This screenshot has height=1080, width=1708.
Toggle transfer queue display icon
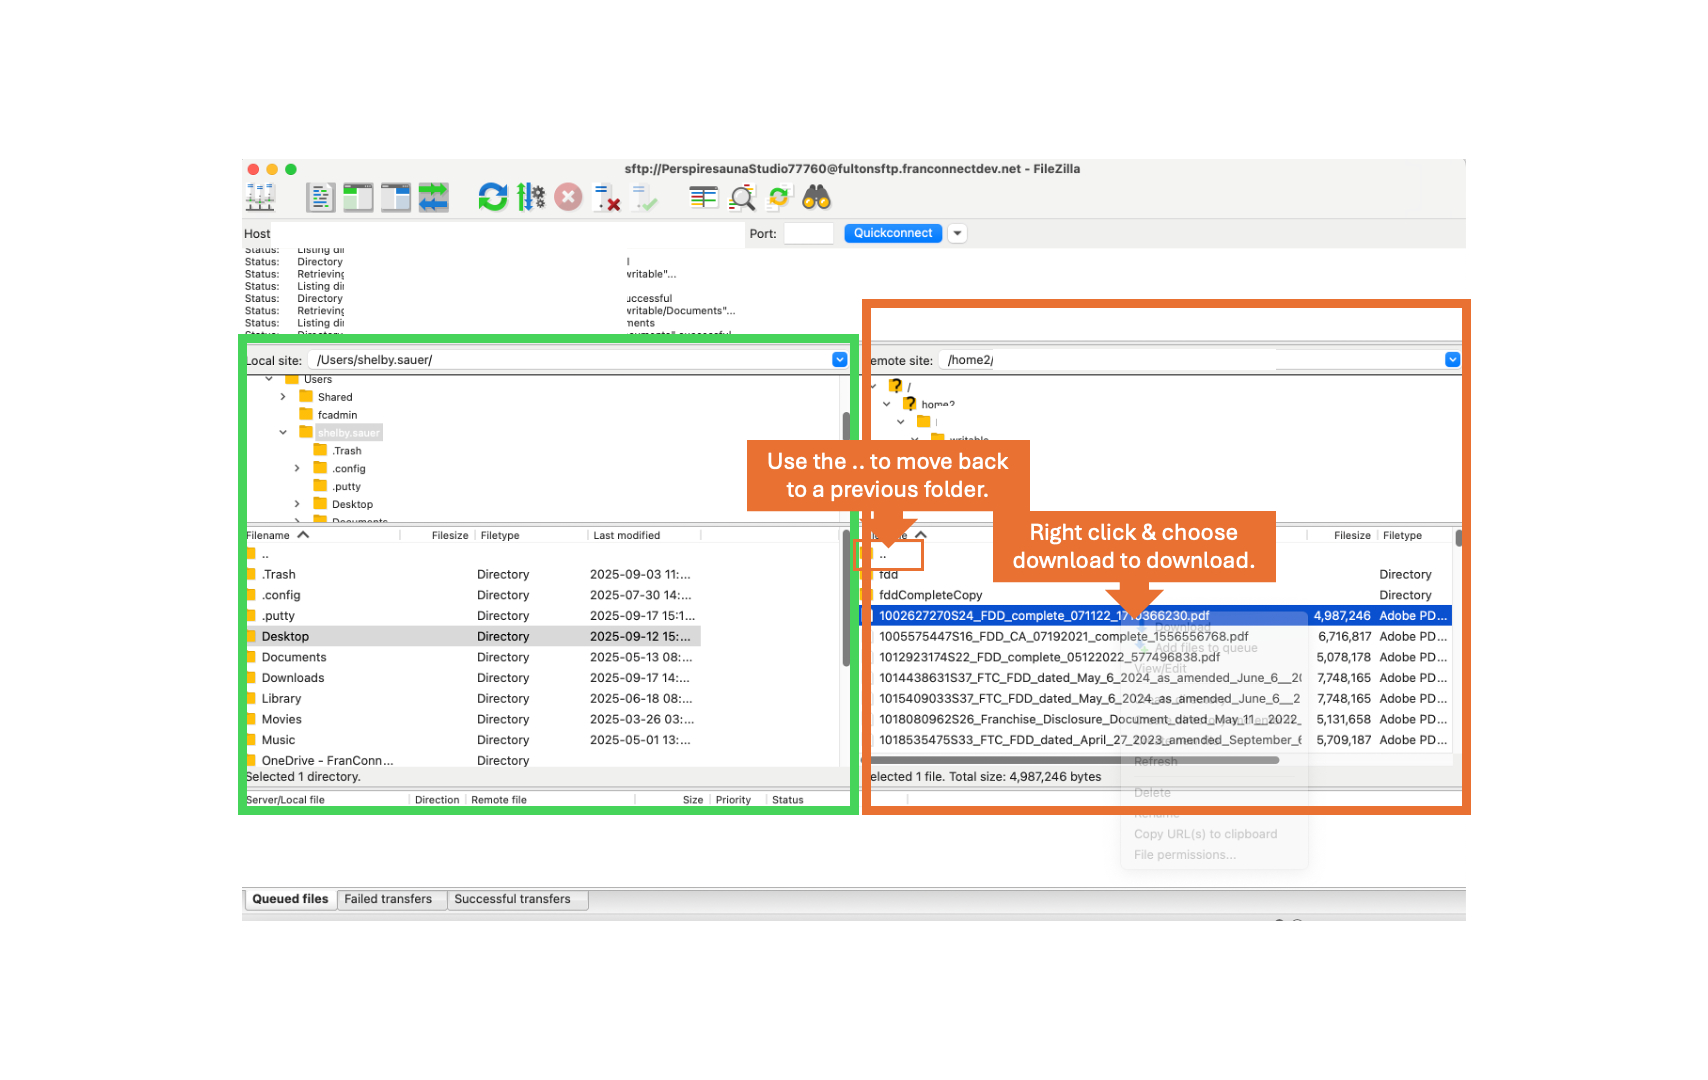tap(433, 197)
